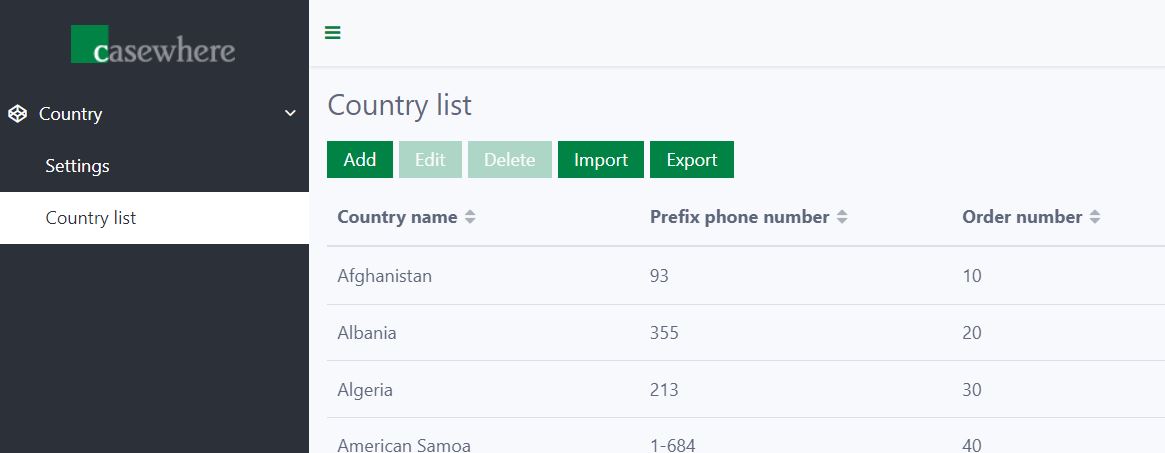Click the Edit button
This screenshot has width=1165, height=453.
click(430, 160)
